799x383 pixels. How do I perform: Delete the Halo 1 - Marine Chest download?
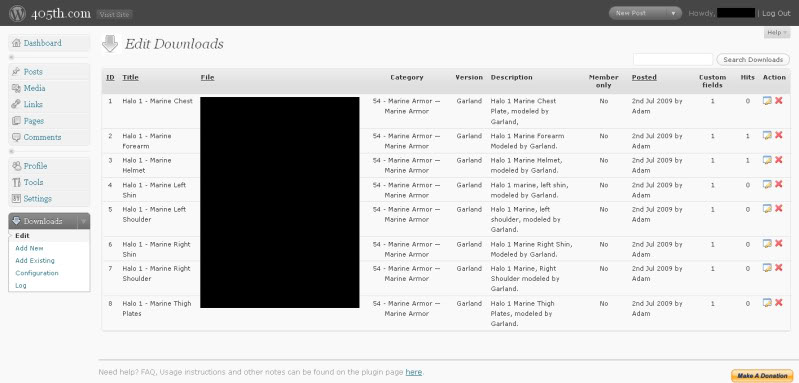tap(779, 101)
